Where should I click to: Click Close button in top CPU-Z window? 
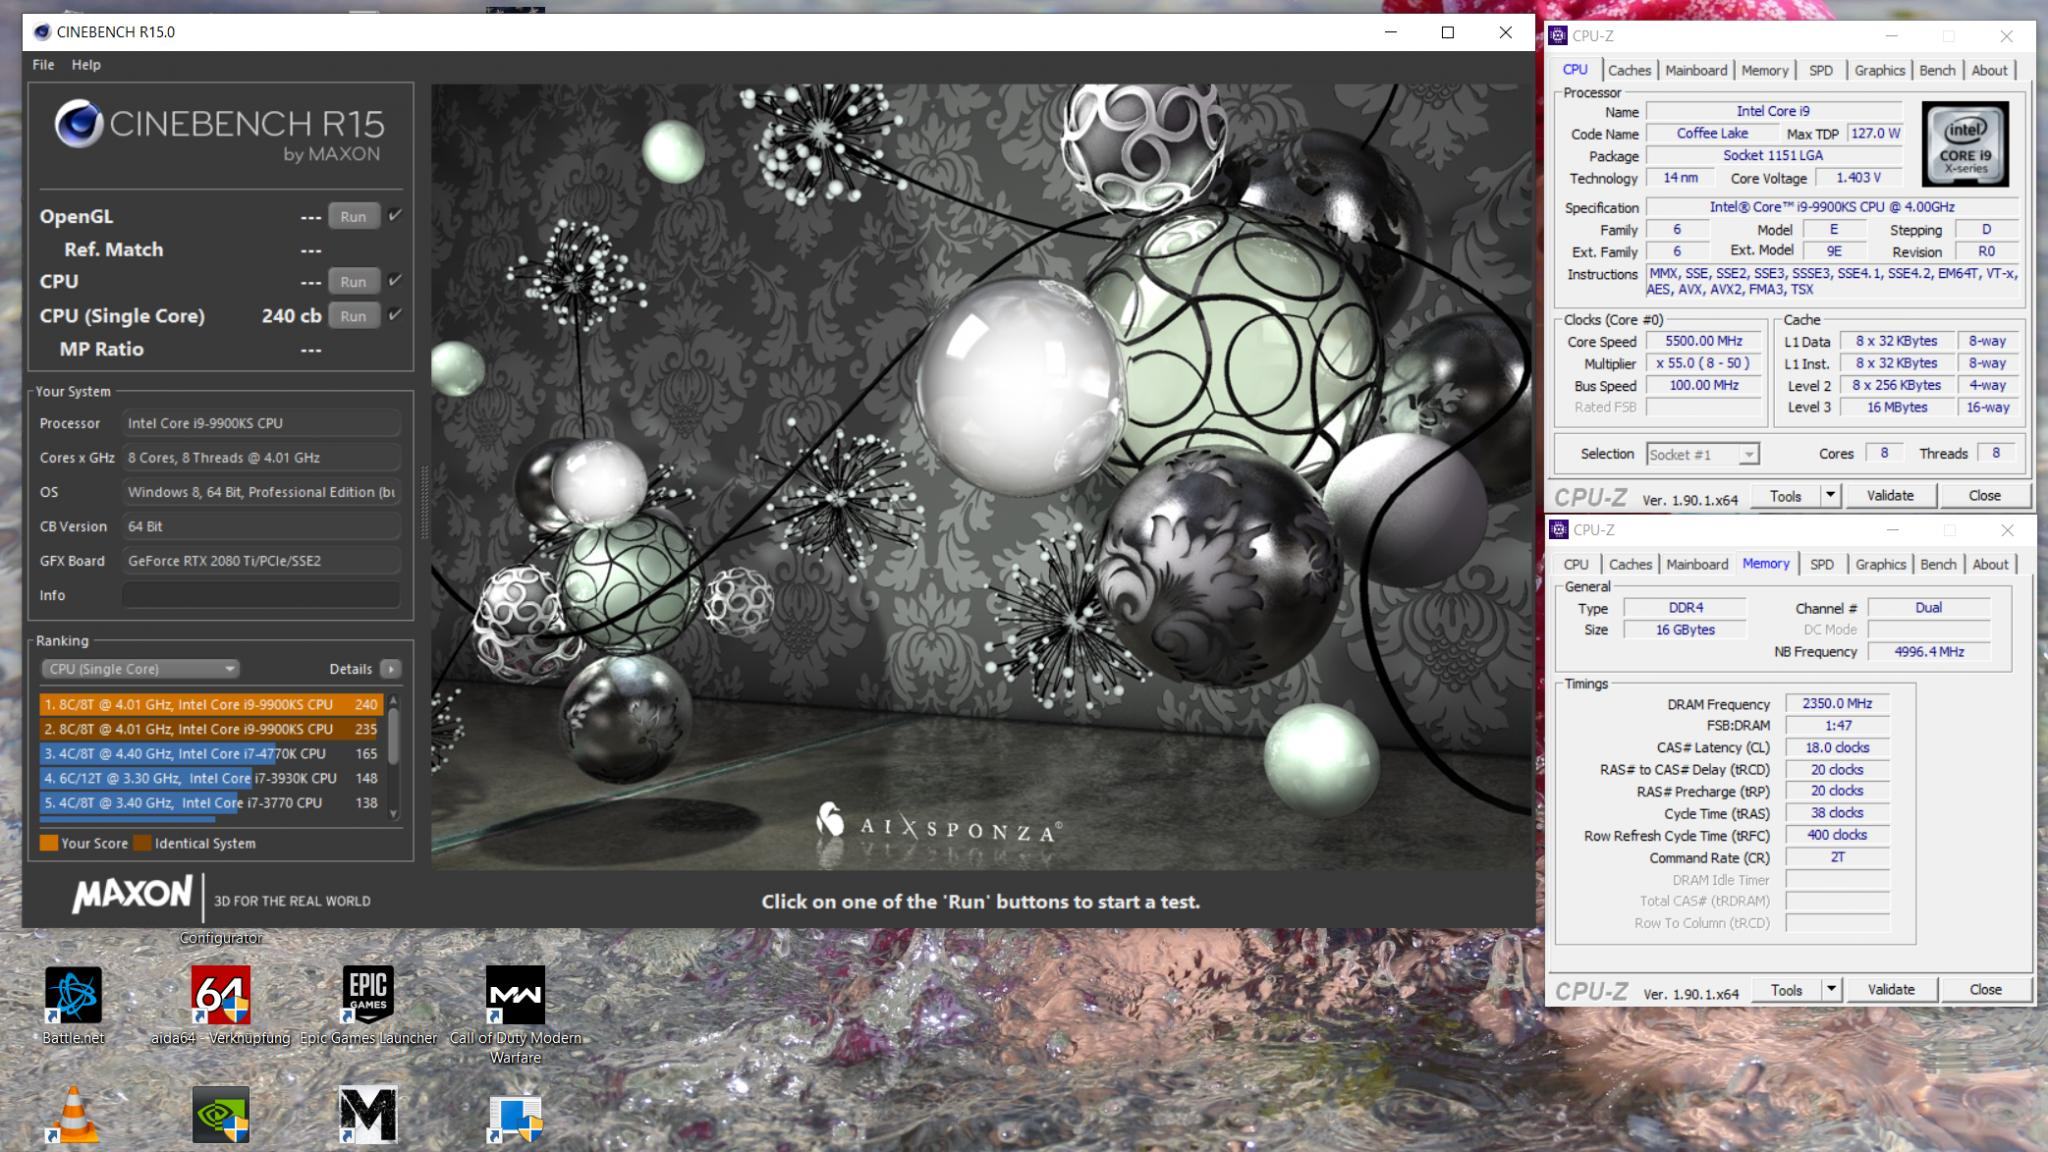[x=1985, y=495]
